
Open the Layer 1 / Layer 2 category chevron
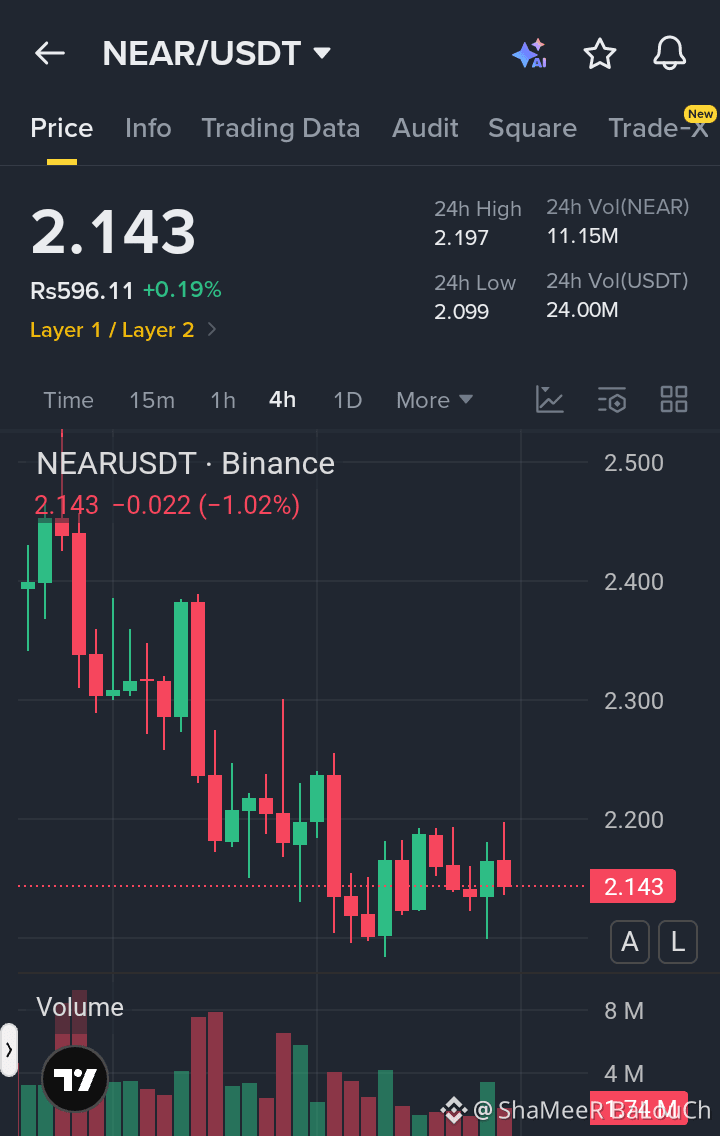coord(212,330)
